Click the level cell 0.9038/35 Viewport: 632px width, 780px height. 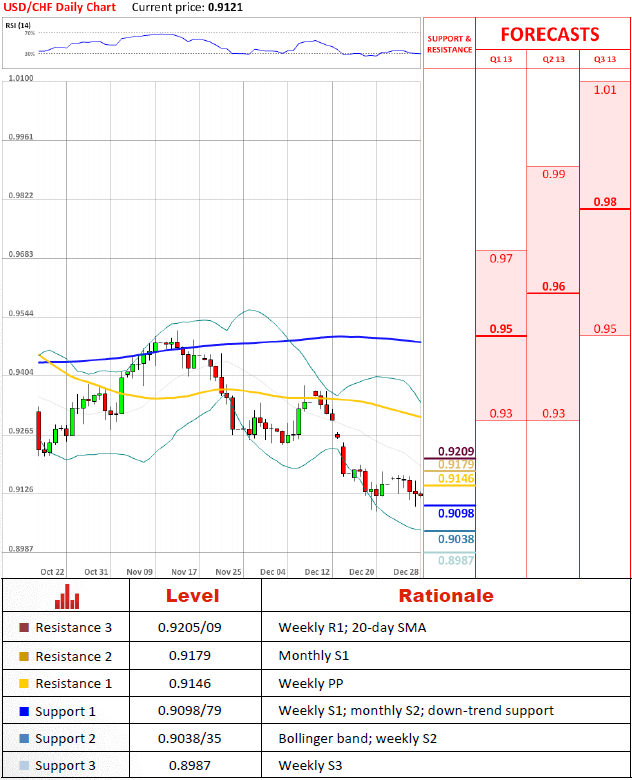click(x=190, y=738)
